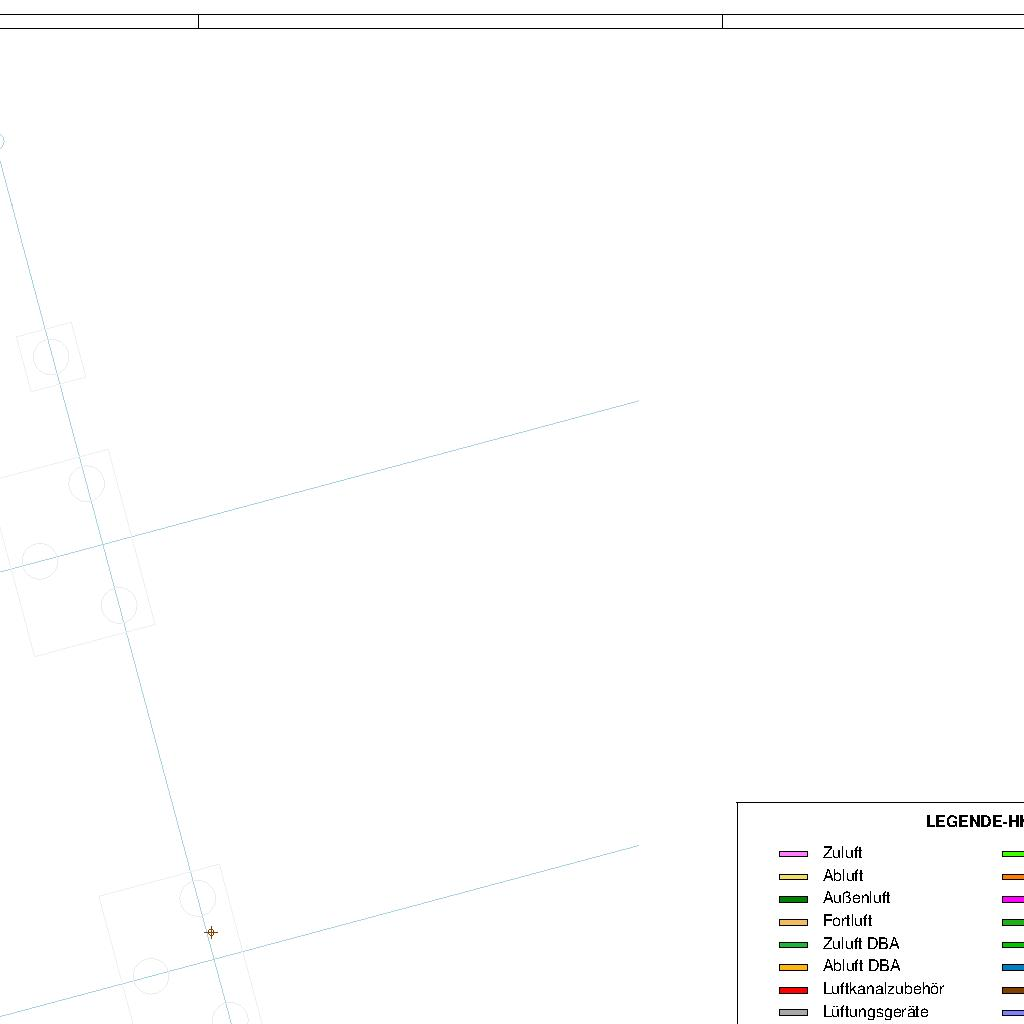Click the small tilted square containing one circle
Viewport: 1024px width, 1024px height.
[x=51, y=356]
